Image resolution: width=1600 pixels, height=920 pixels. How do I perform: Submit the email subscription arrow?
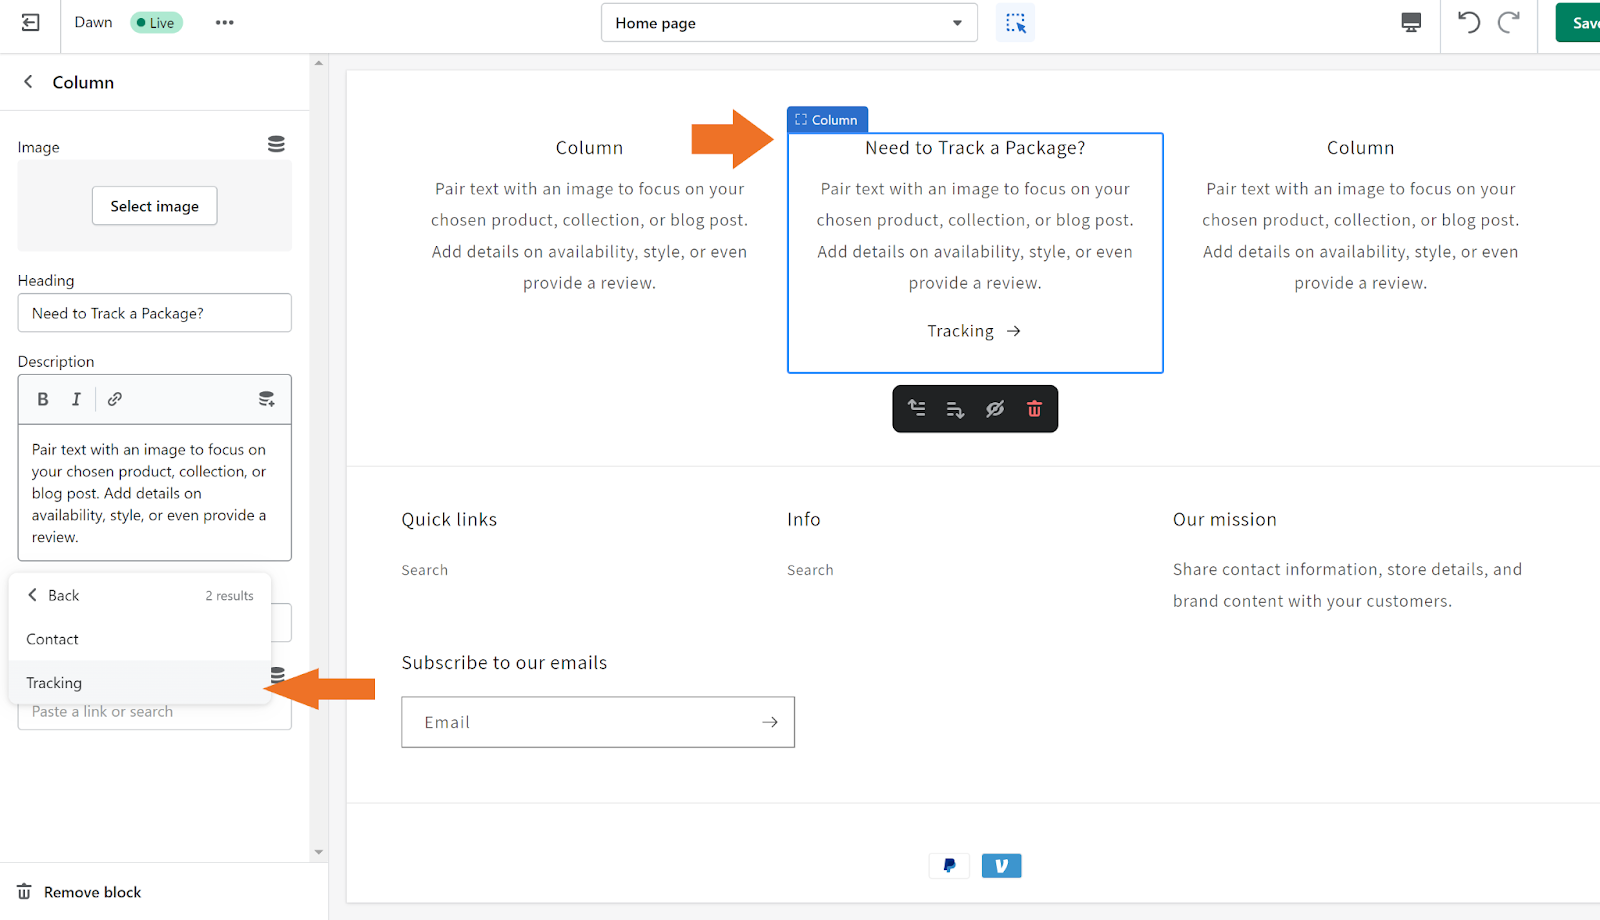point(770,722)
